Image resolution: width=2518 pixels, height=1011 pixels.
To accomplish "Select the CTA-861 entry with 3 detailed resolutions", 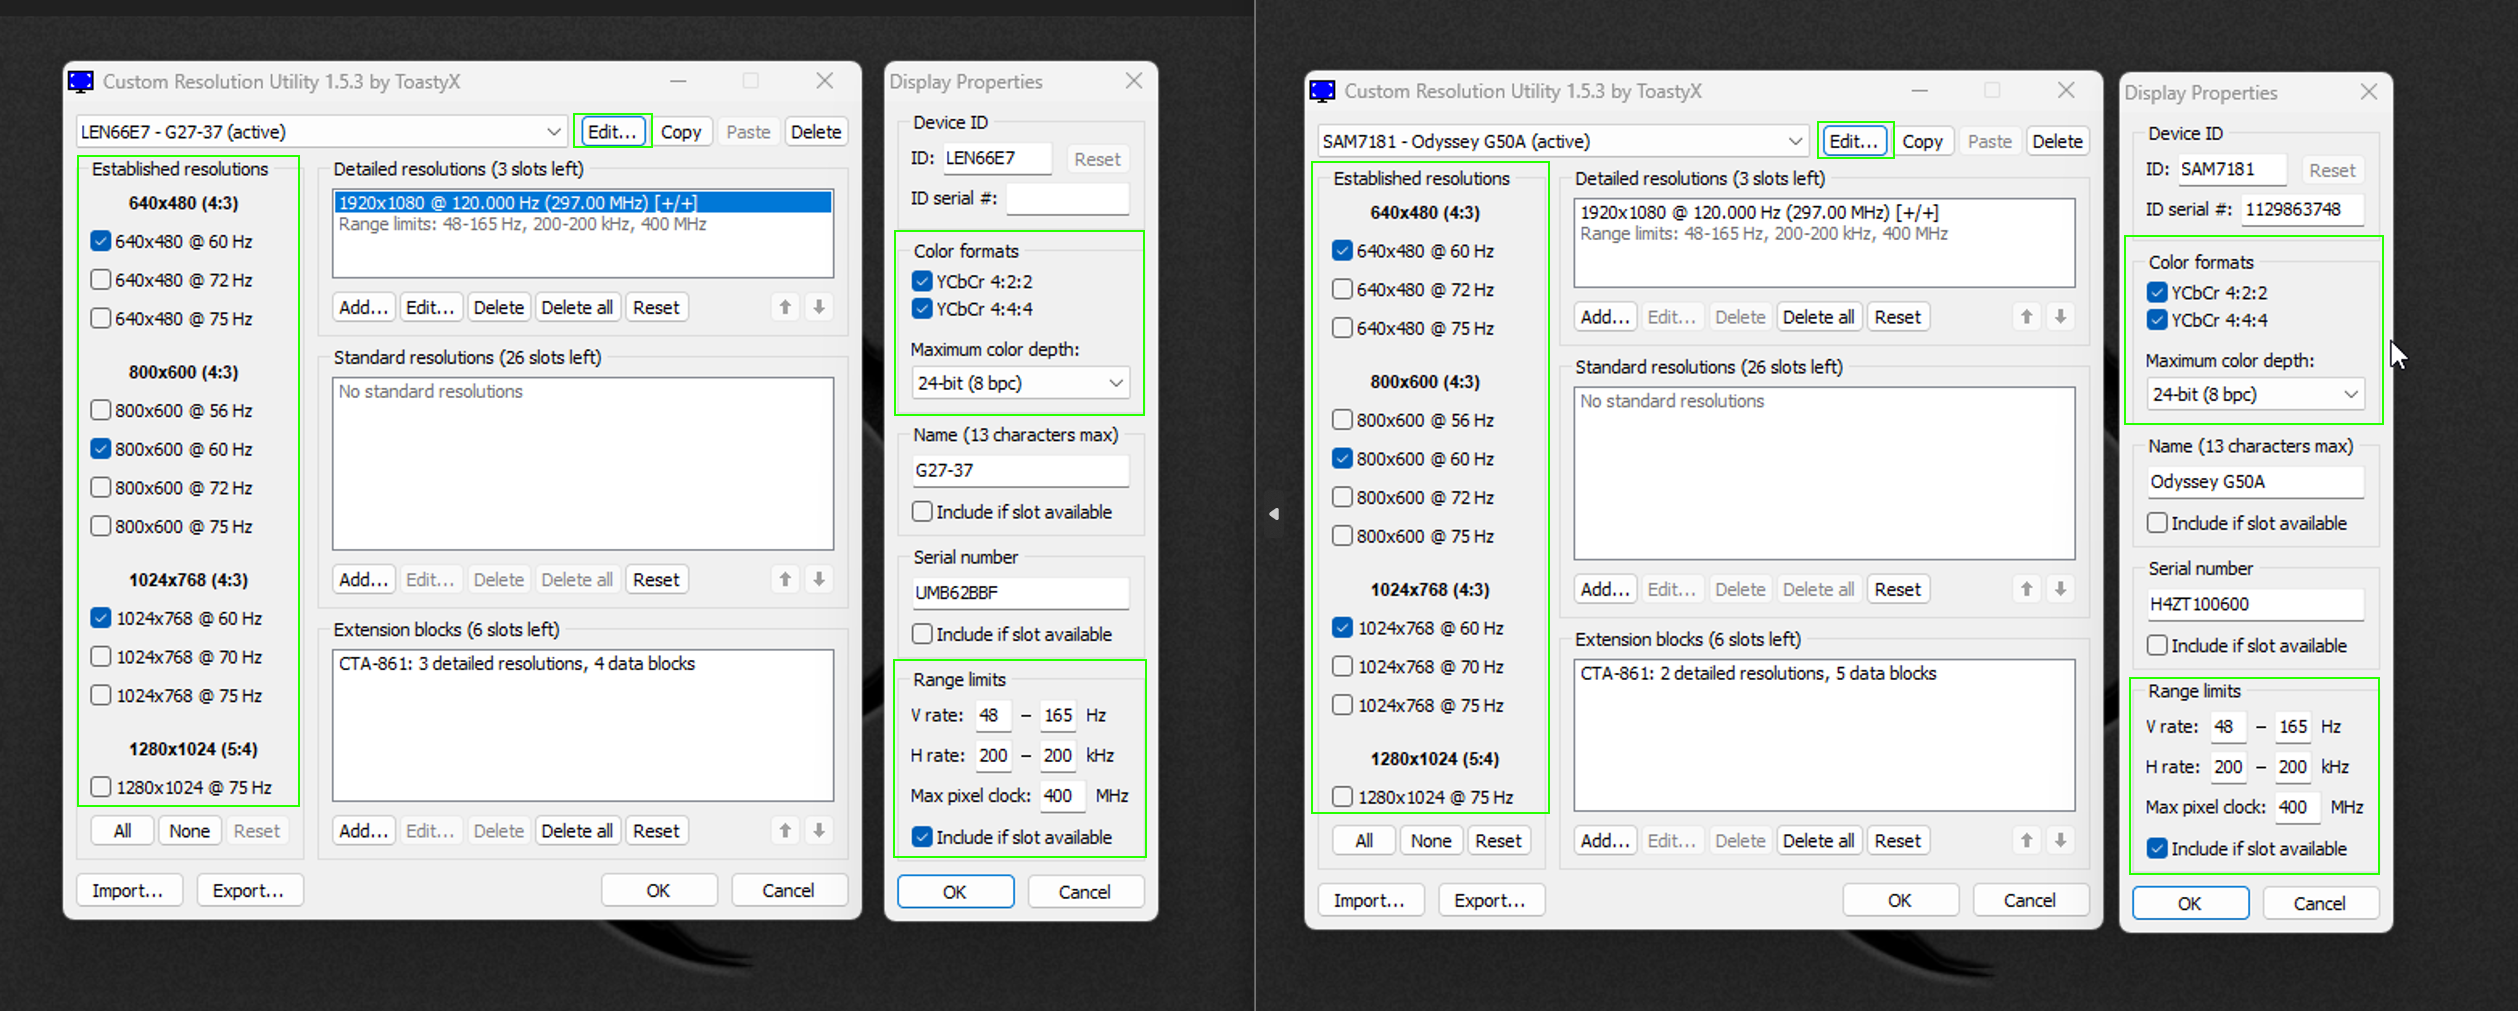I will (x=516, y=664).
